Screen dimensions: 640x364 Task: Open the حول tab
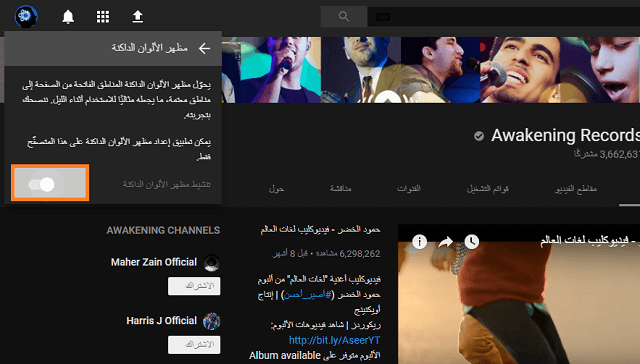pyautogui.click(x=276, y=189)
